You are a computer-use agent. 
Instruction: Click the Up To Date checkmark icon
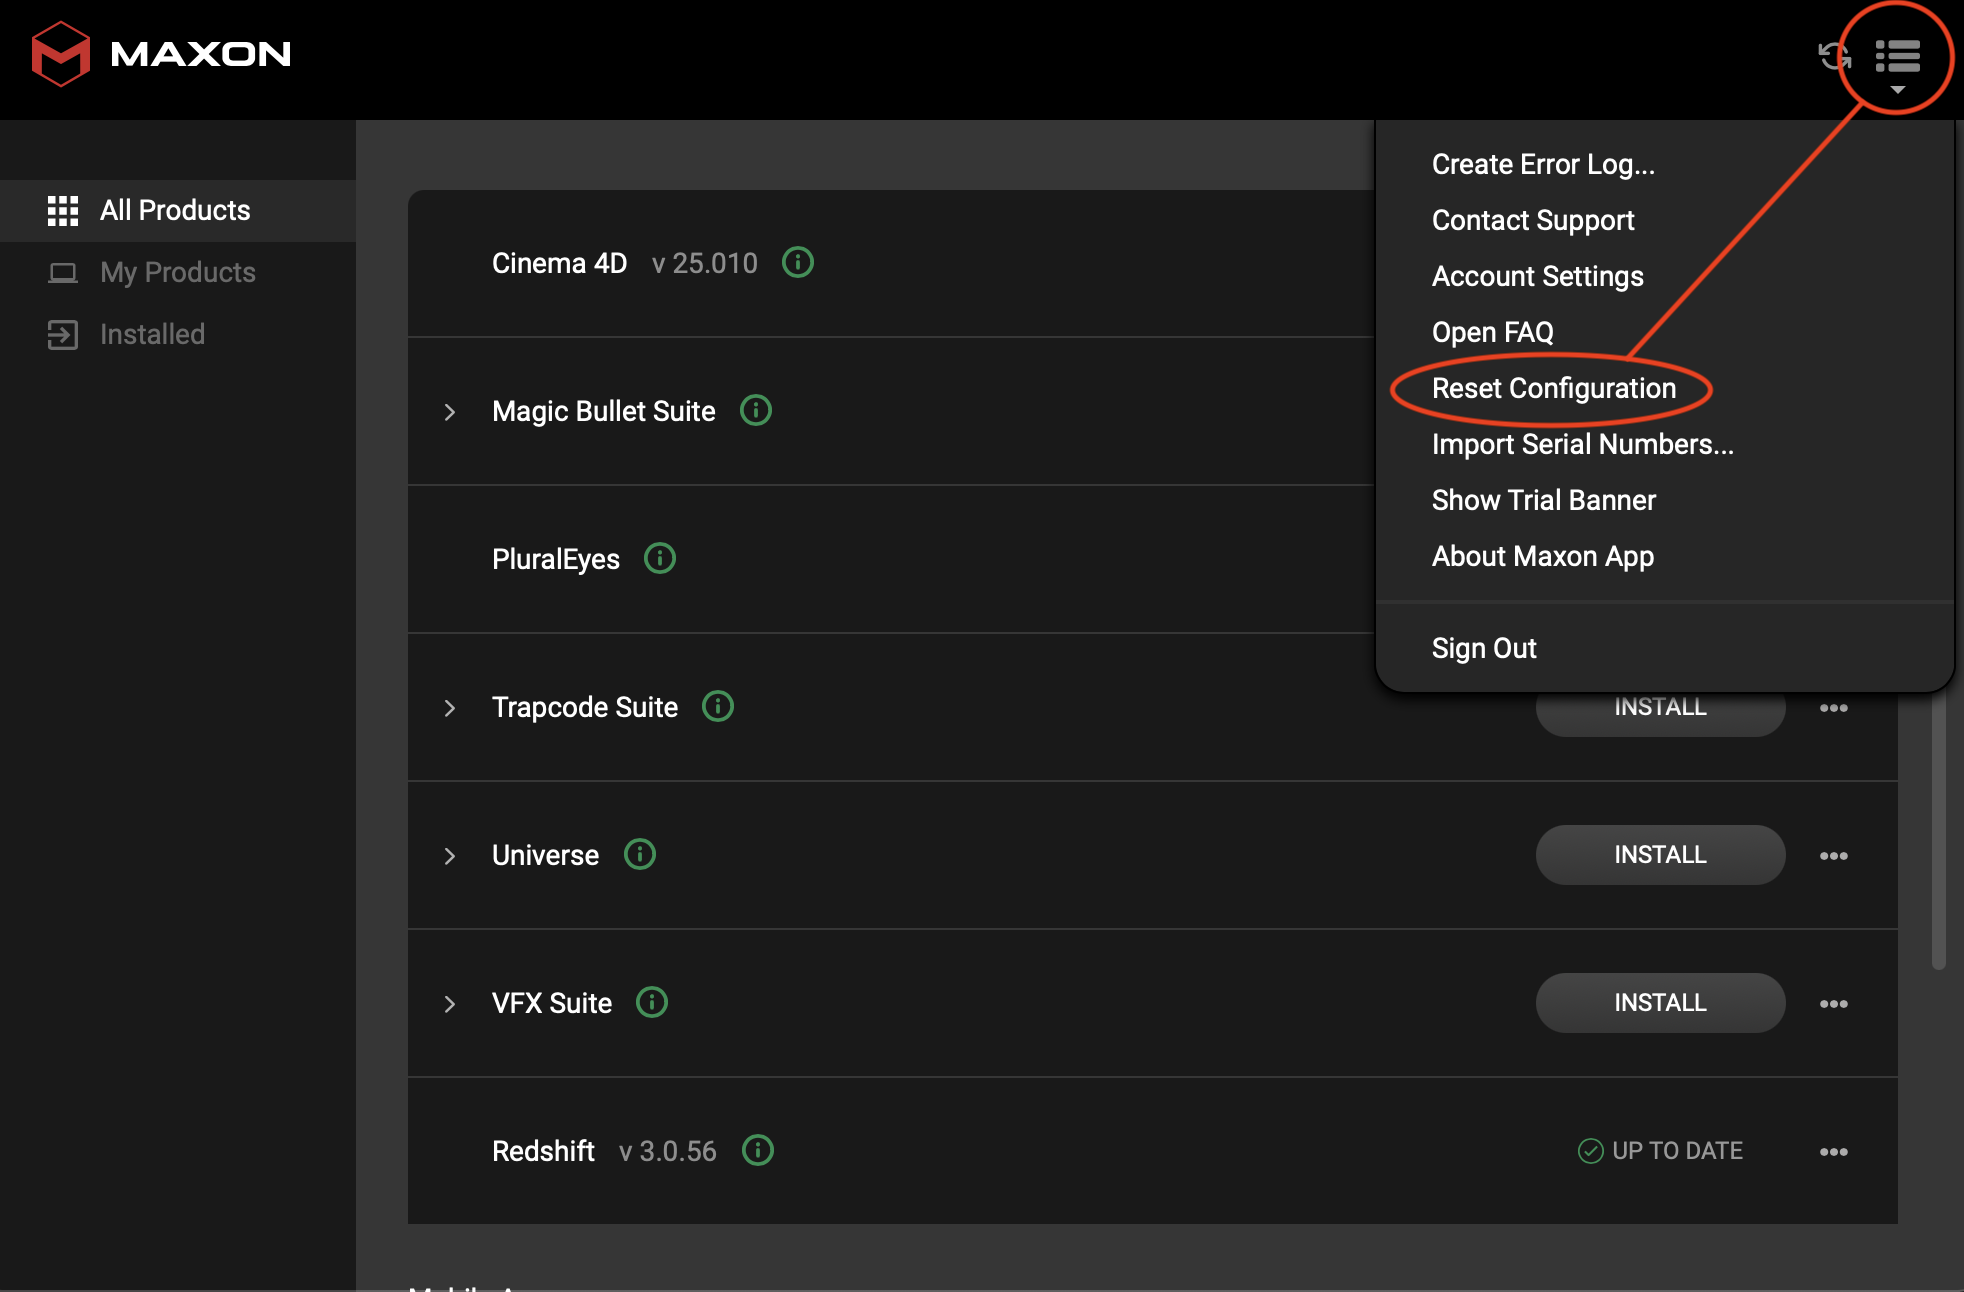pos(1590,1152)
